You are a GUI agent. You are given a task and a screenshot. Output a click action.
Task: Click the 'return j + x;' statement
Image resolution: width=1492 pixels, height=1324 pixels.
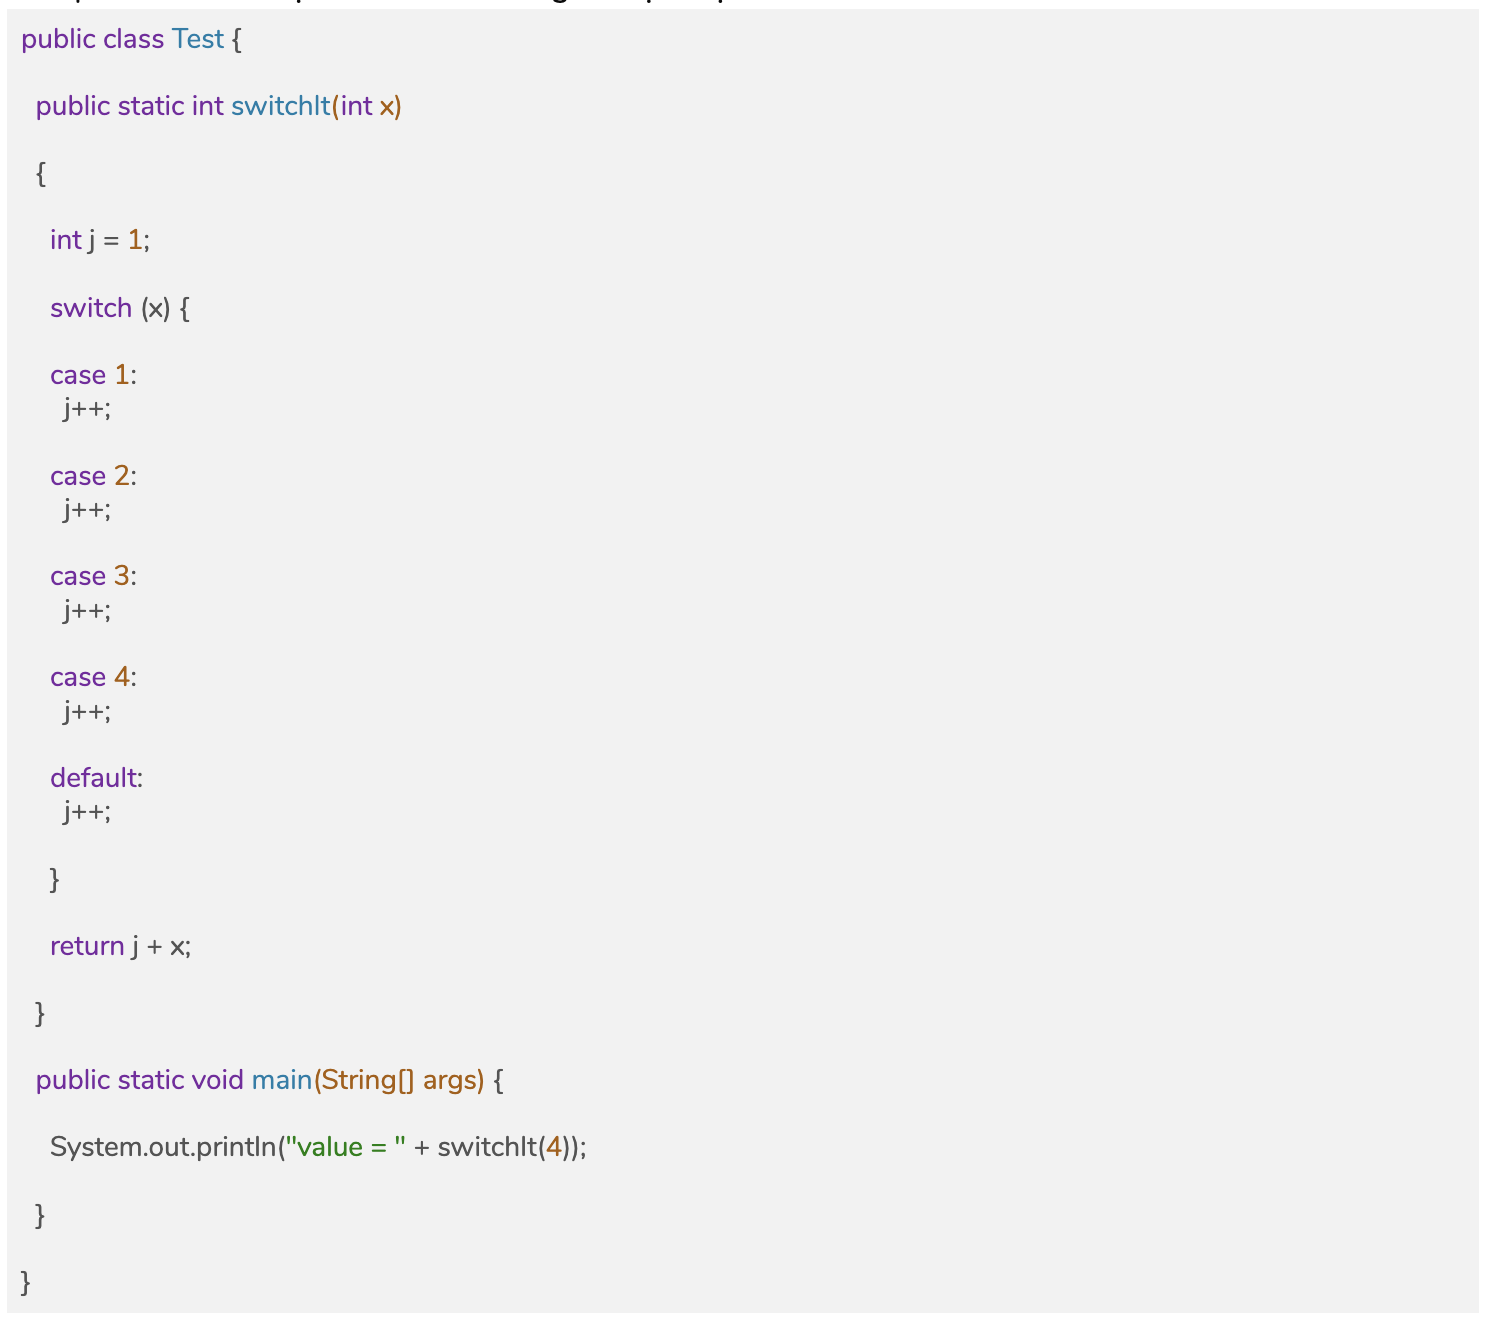[120, 946]
